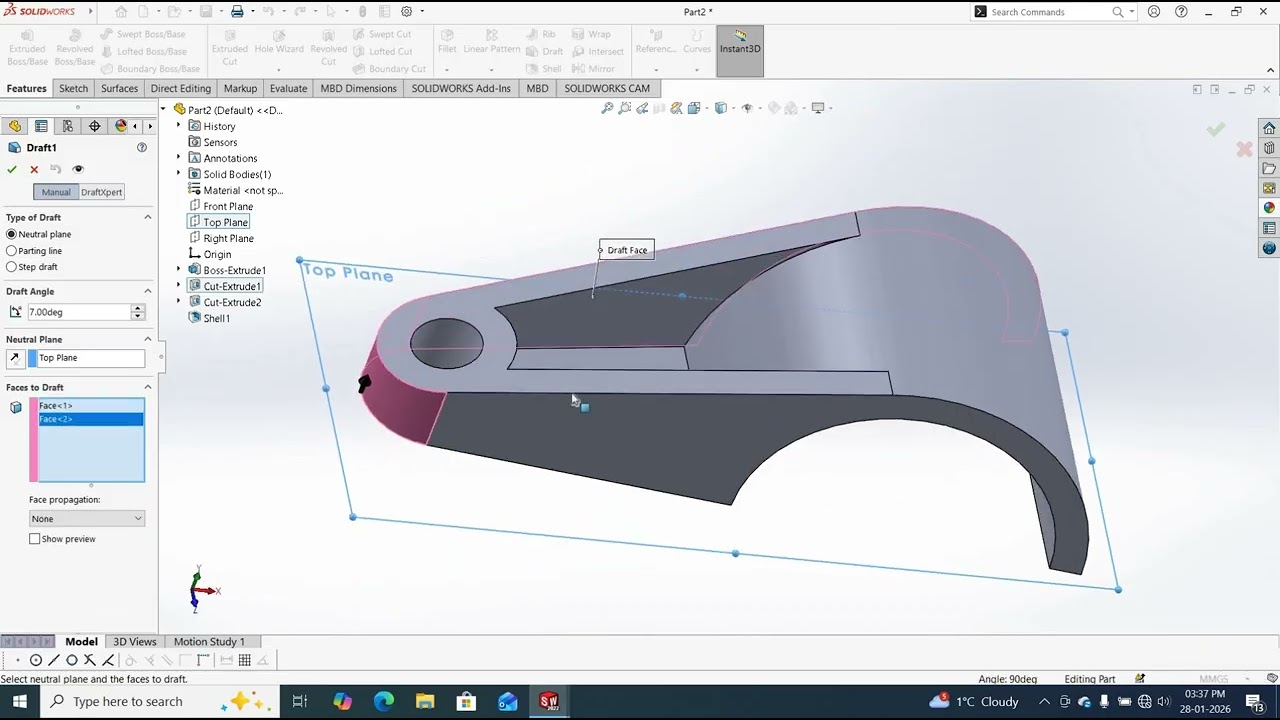Screen dimensions: 1280x720
Task: Click the viewport green confirm checkmark
Action: (1216, 129)
